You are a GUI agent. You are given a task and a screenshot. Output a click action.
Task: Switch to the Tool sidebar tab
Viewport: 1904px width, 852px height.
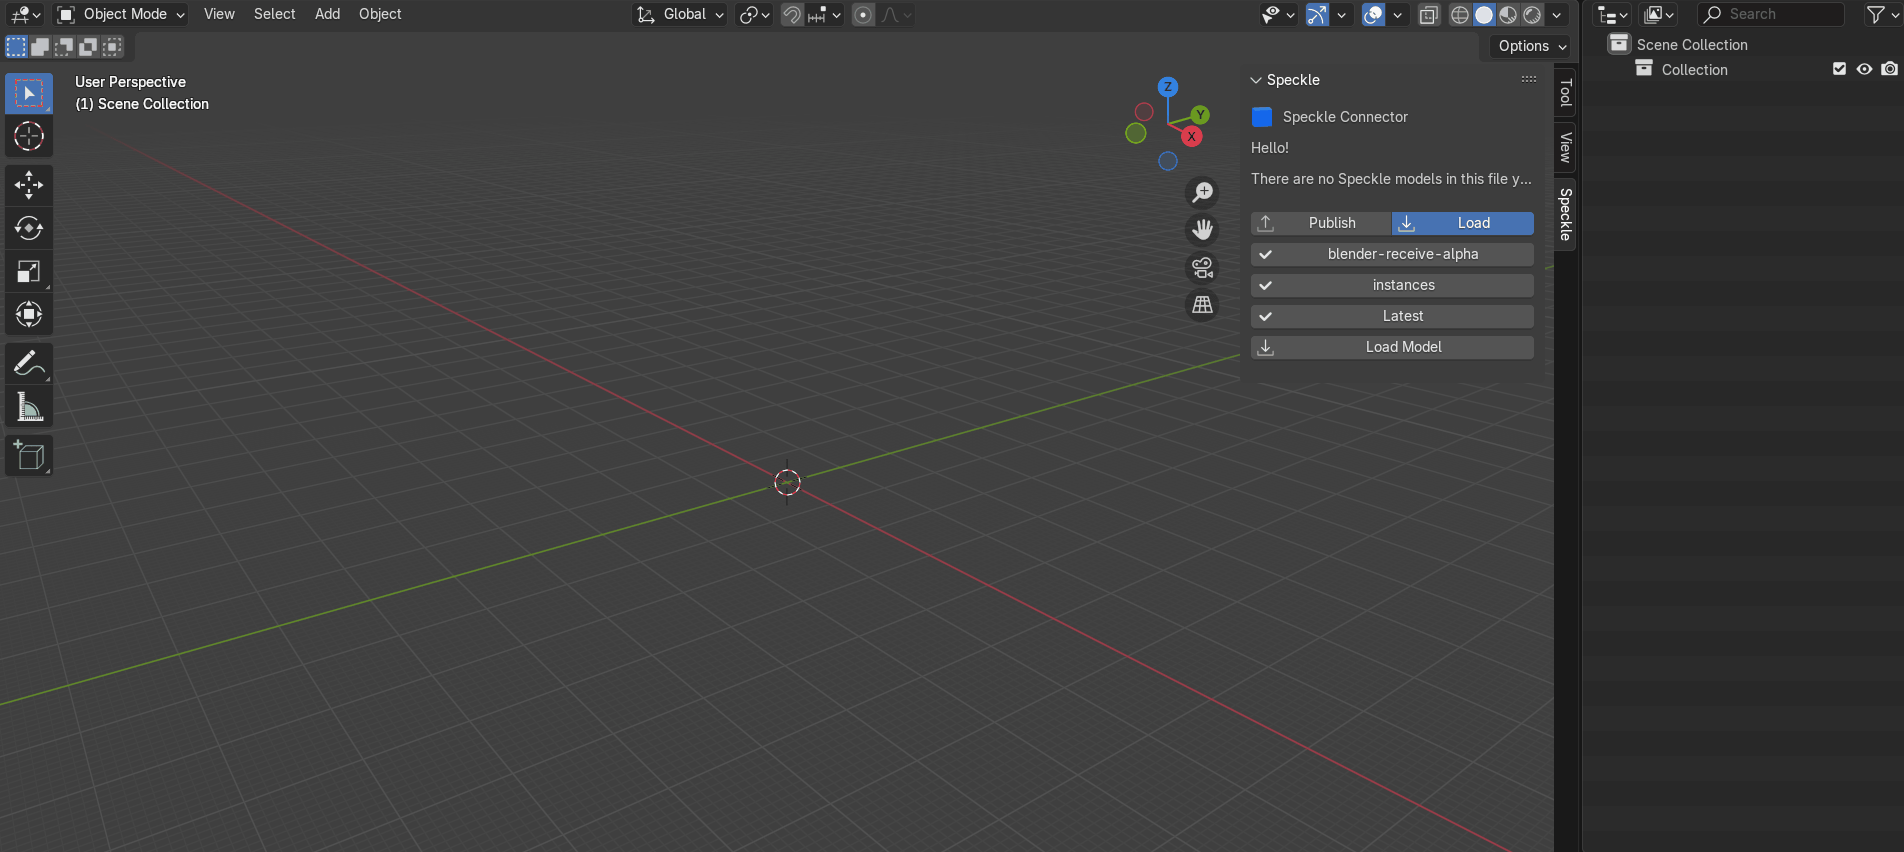point(1565,93)
